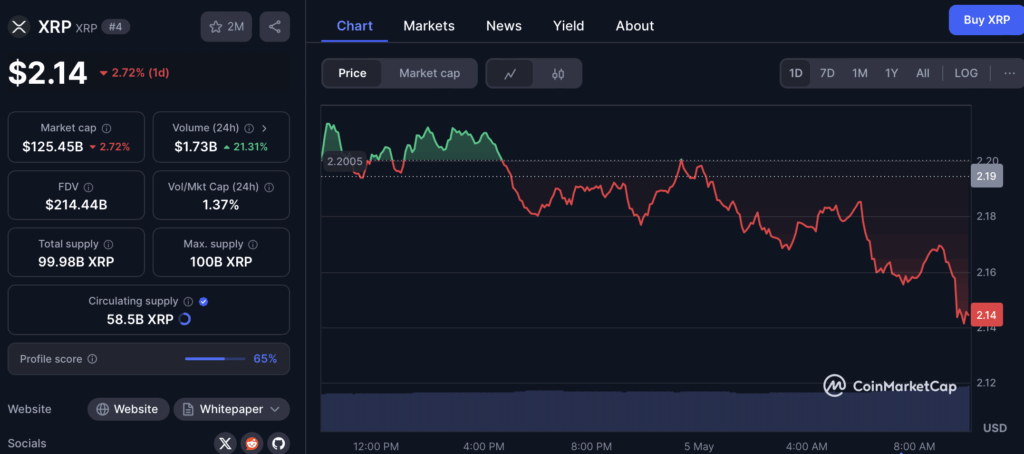Click the 65% profile score value

coord(265,359)
